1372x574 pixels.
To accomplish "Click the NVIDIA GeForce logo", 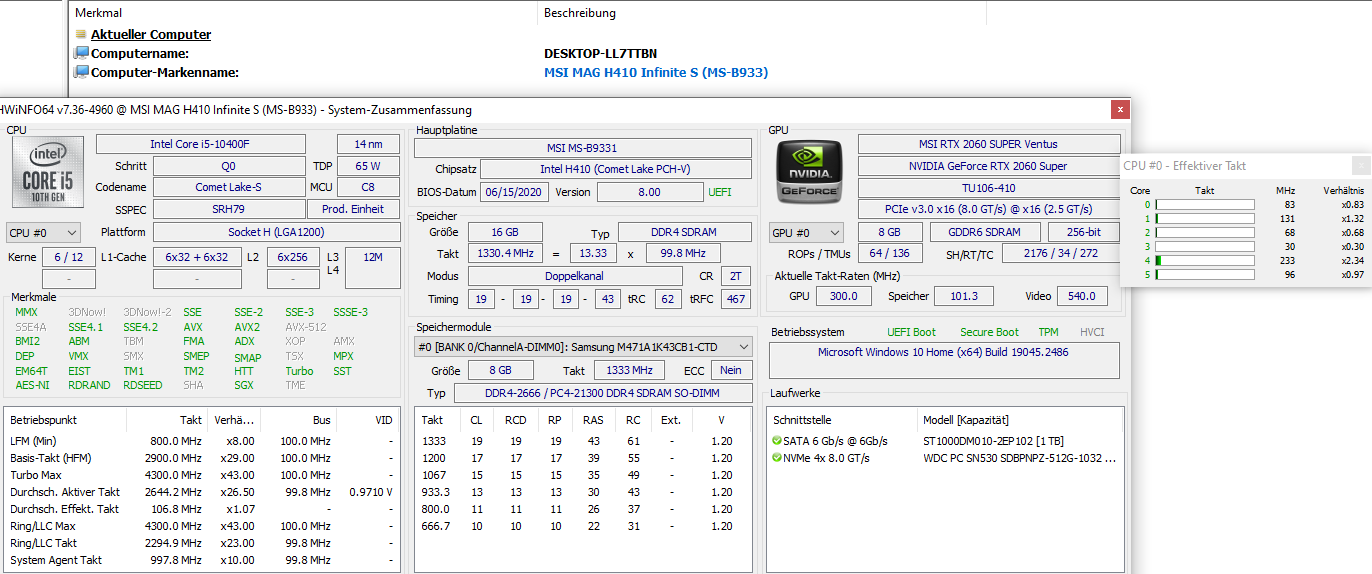I will coord(809,172).
